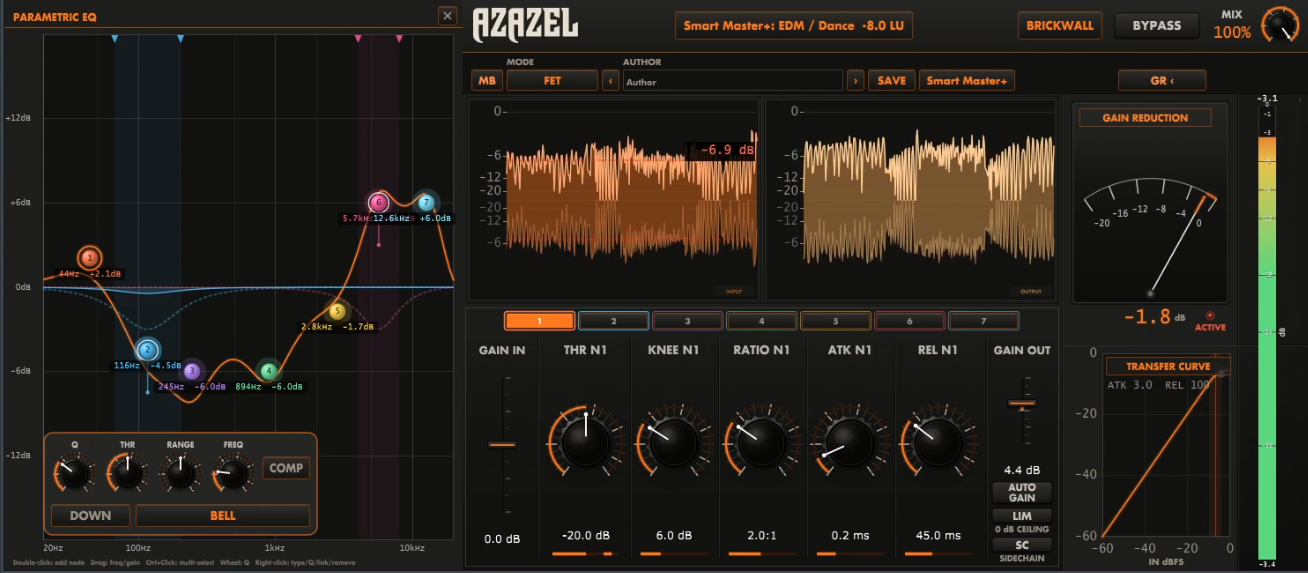Click the GAIN IN fader

tap(502, 445)
